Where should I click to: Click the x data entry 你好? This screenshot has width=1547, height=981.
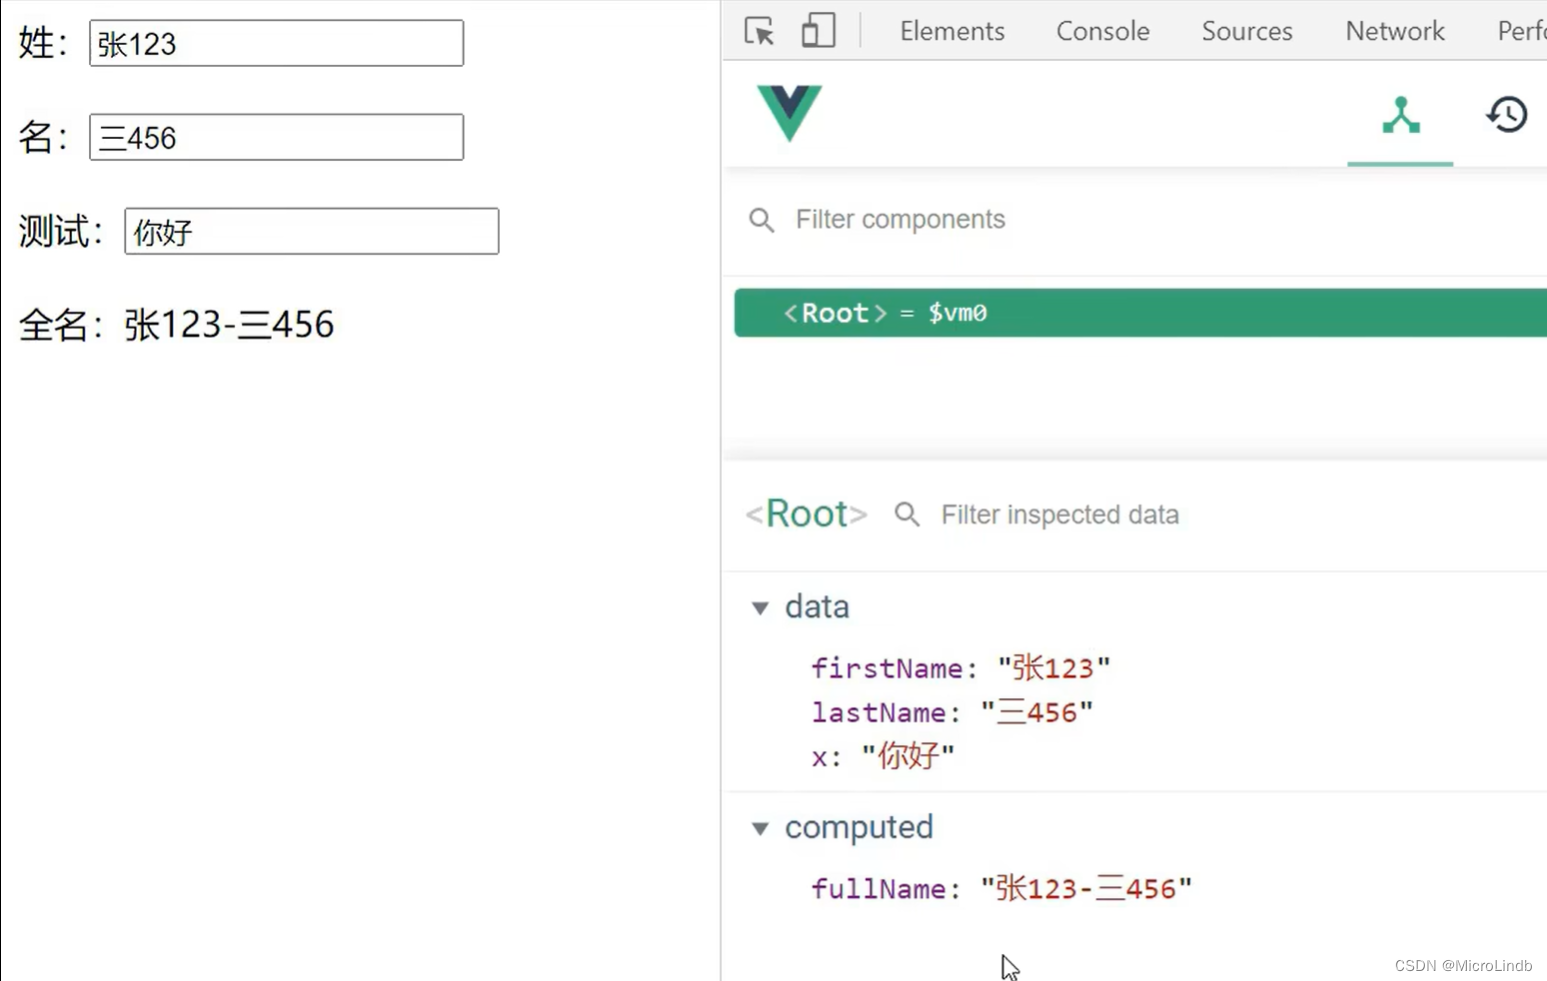tap(883, 756)
